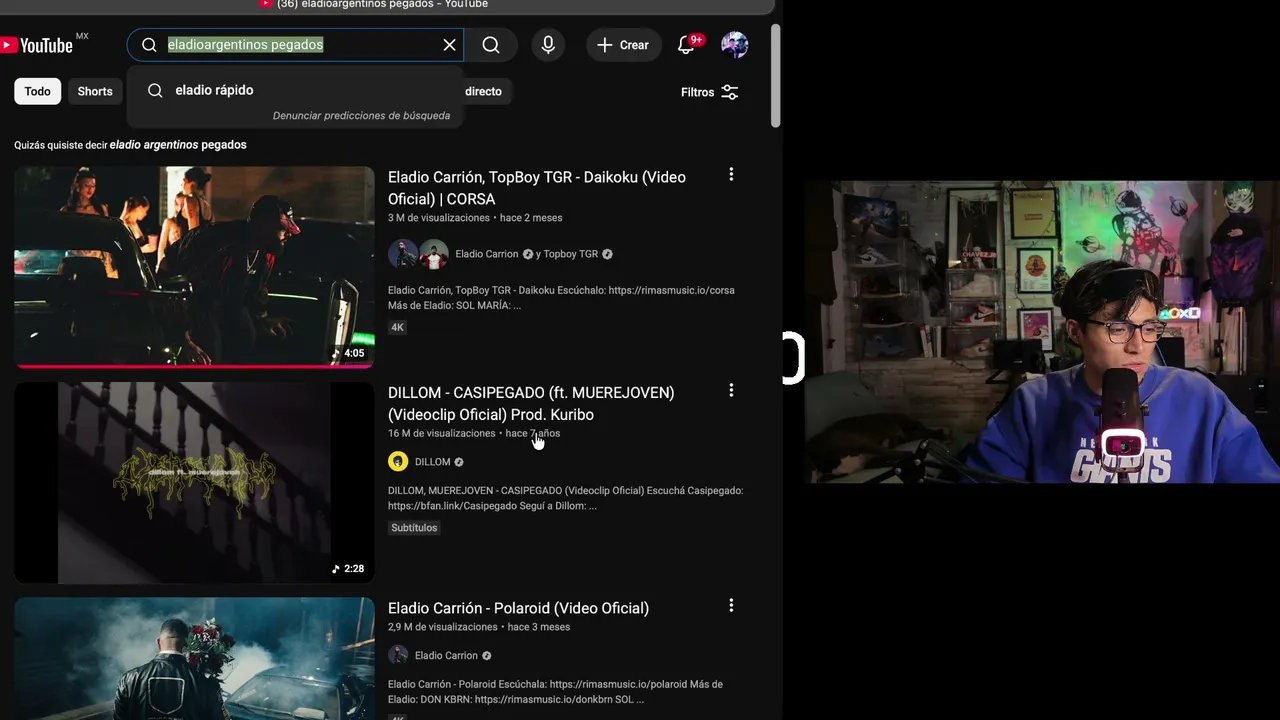Choose the 'eladio rápido' search suggestion
This screenshot has width=1280, height=720.
(x=295, y=90)
